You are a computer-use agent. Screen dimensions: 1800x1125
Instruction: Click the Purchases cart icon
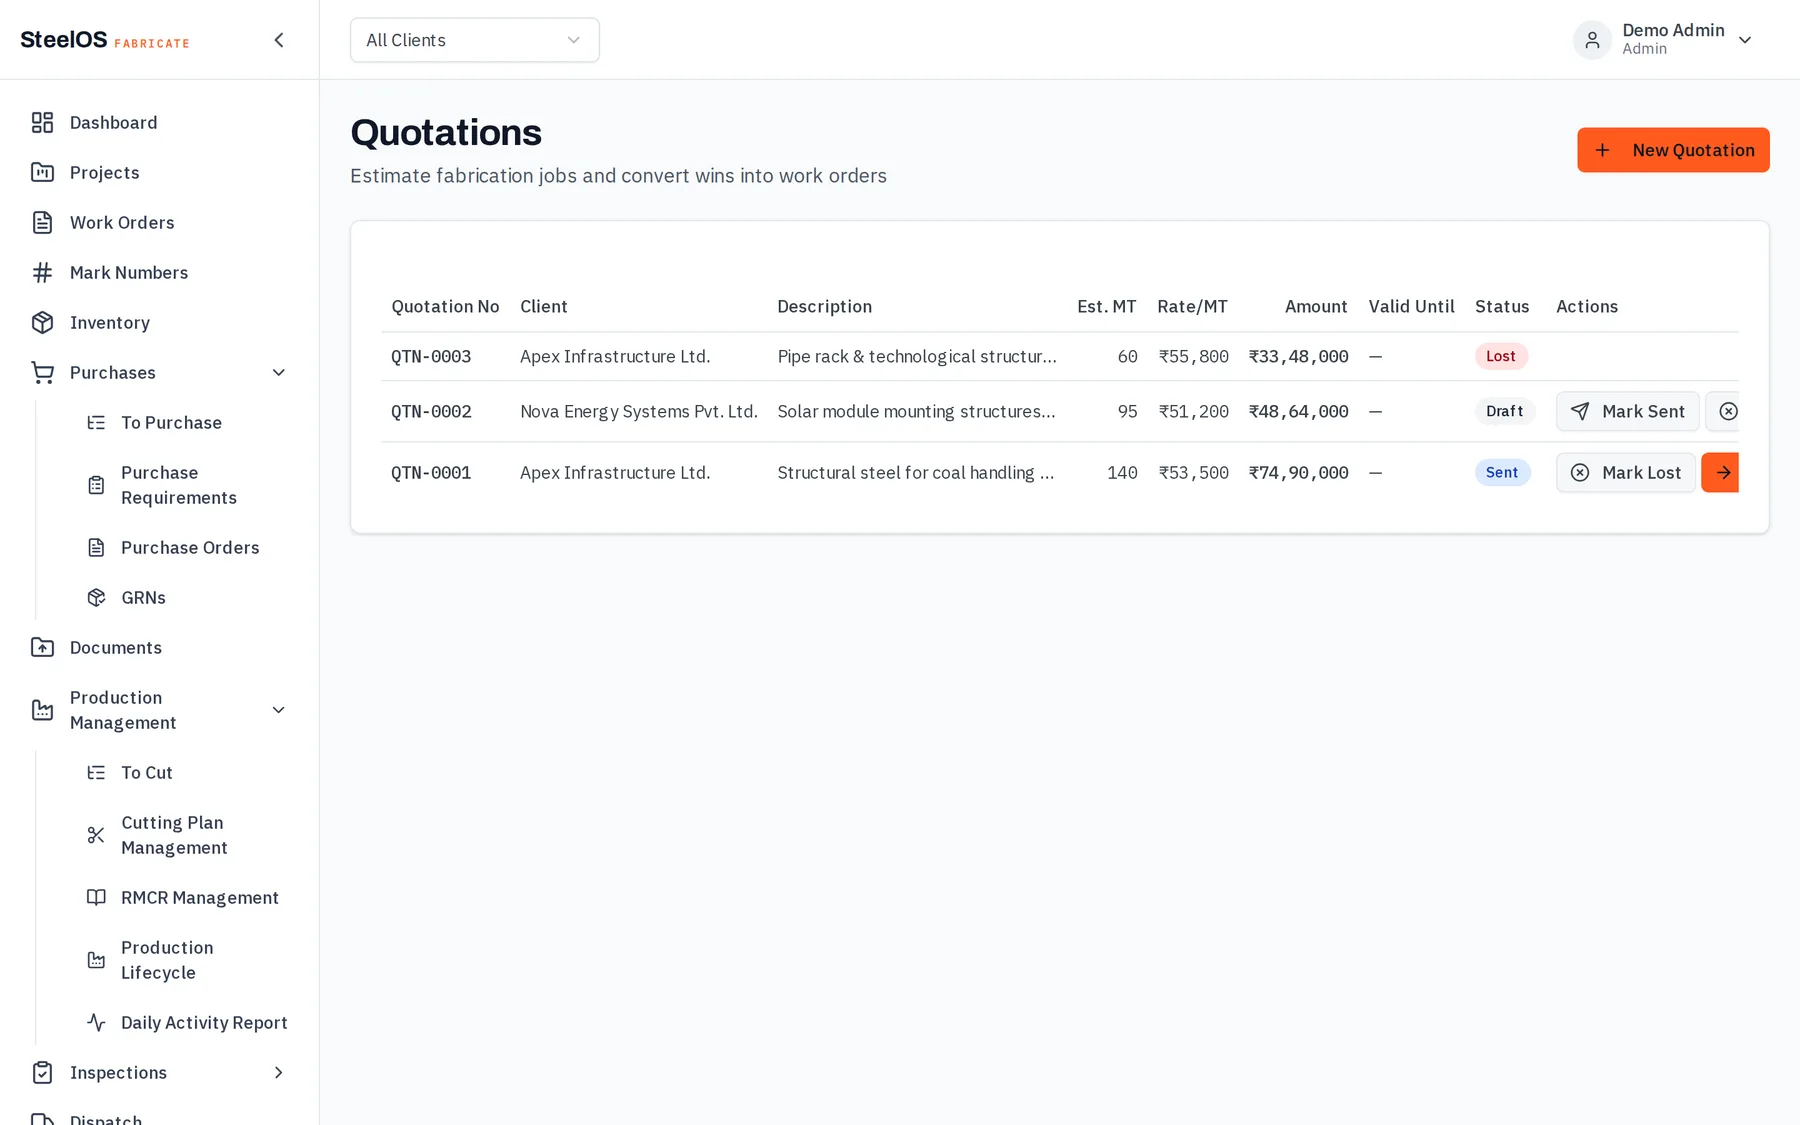click(42, 372)
